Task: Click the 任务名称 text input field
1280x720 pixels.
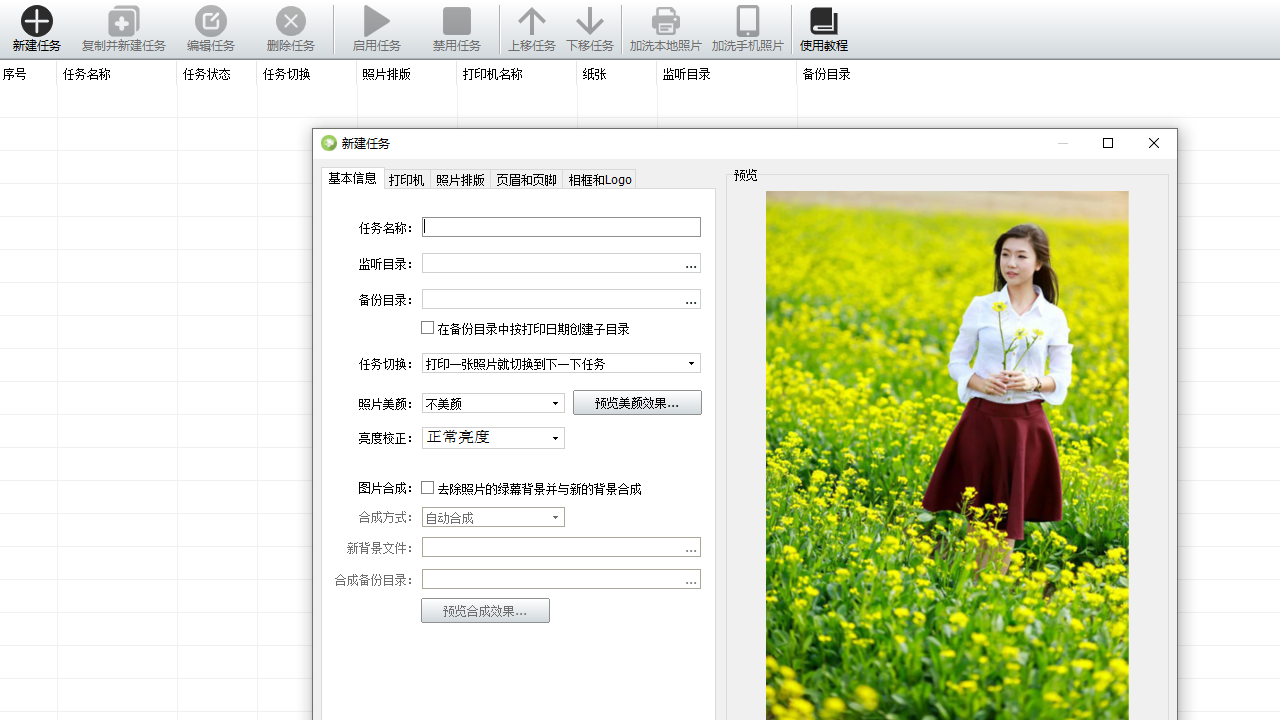Action: tap(561, 227)
